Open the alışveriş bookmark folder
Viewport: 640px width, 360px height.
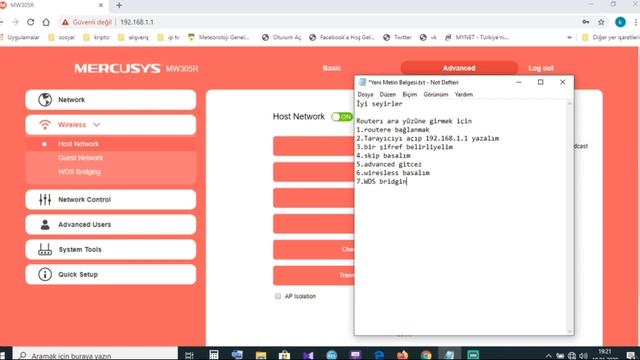[x=133, y=37]
